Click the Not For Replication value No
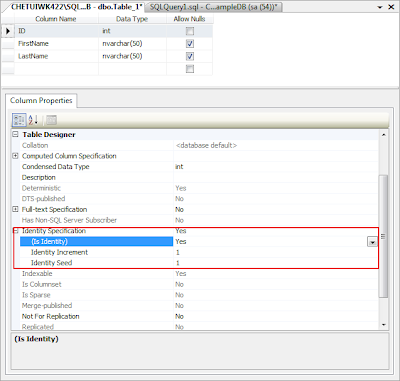 [180, 316]
